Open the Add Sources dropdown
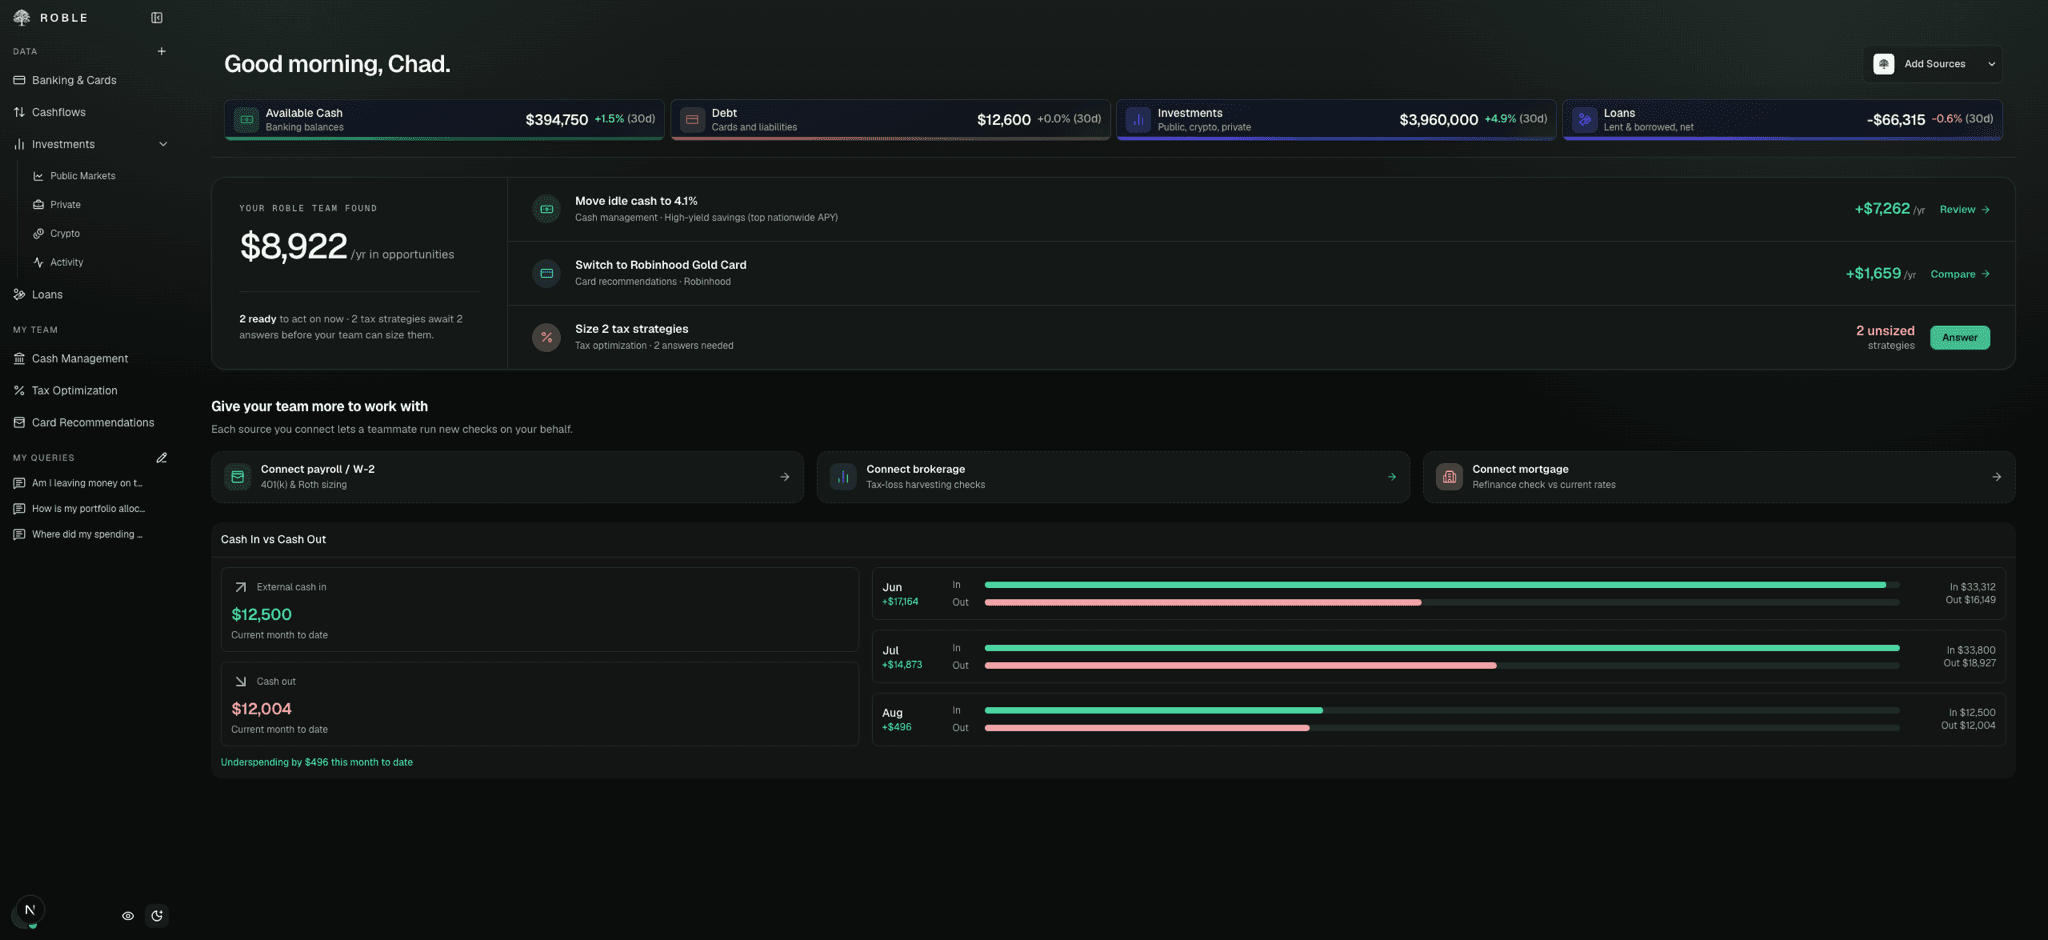 pyautogui.click(x=1933, y=64)
